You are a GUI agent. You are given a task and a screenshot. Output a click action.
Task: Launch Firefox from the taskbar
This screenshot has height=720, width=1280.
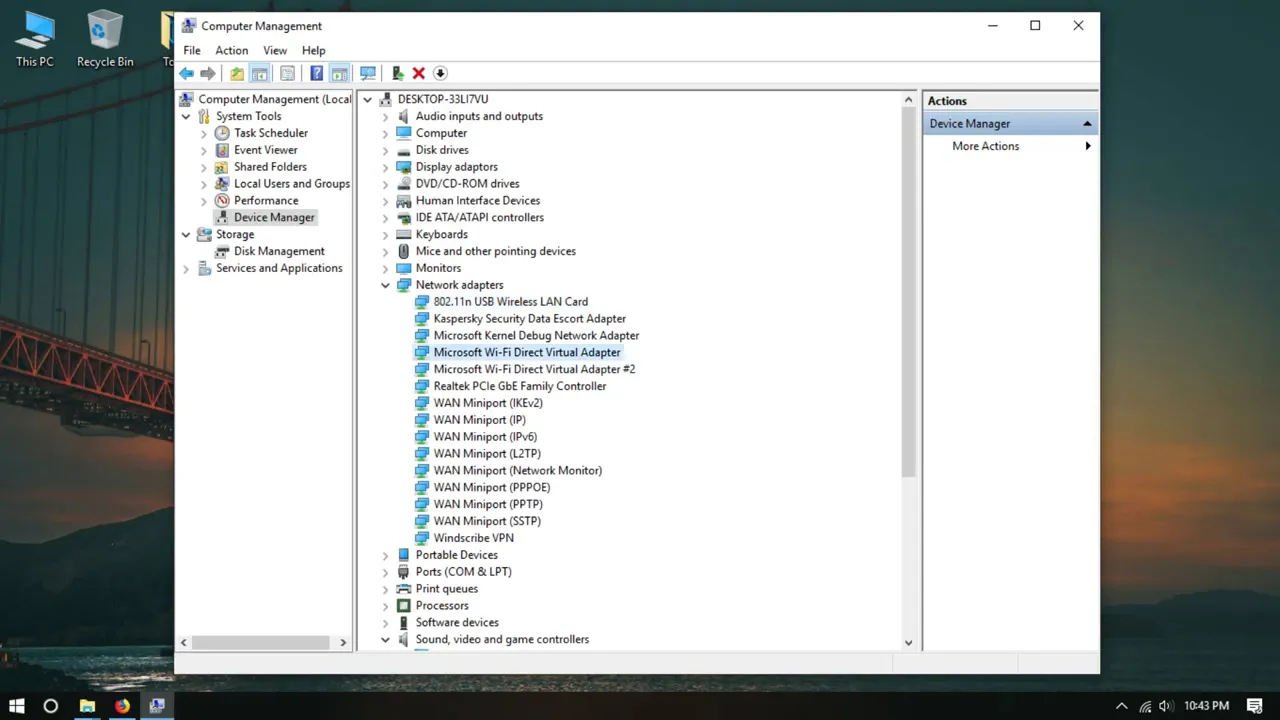[122, 706]
